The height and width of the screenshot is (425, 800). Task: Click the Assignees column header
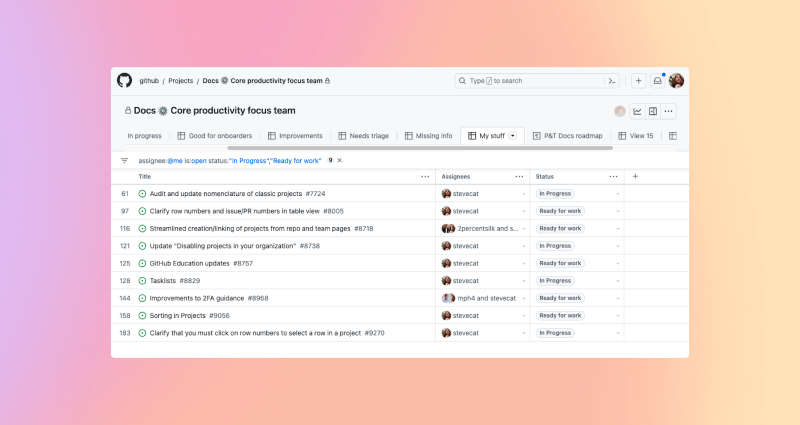pos(456,177)
